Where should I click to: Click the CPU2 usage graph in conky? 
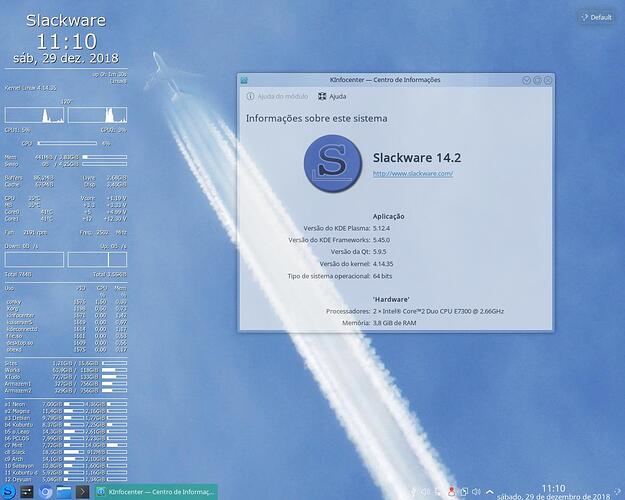[x=98, y=115]
